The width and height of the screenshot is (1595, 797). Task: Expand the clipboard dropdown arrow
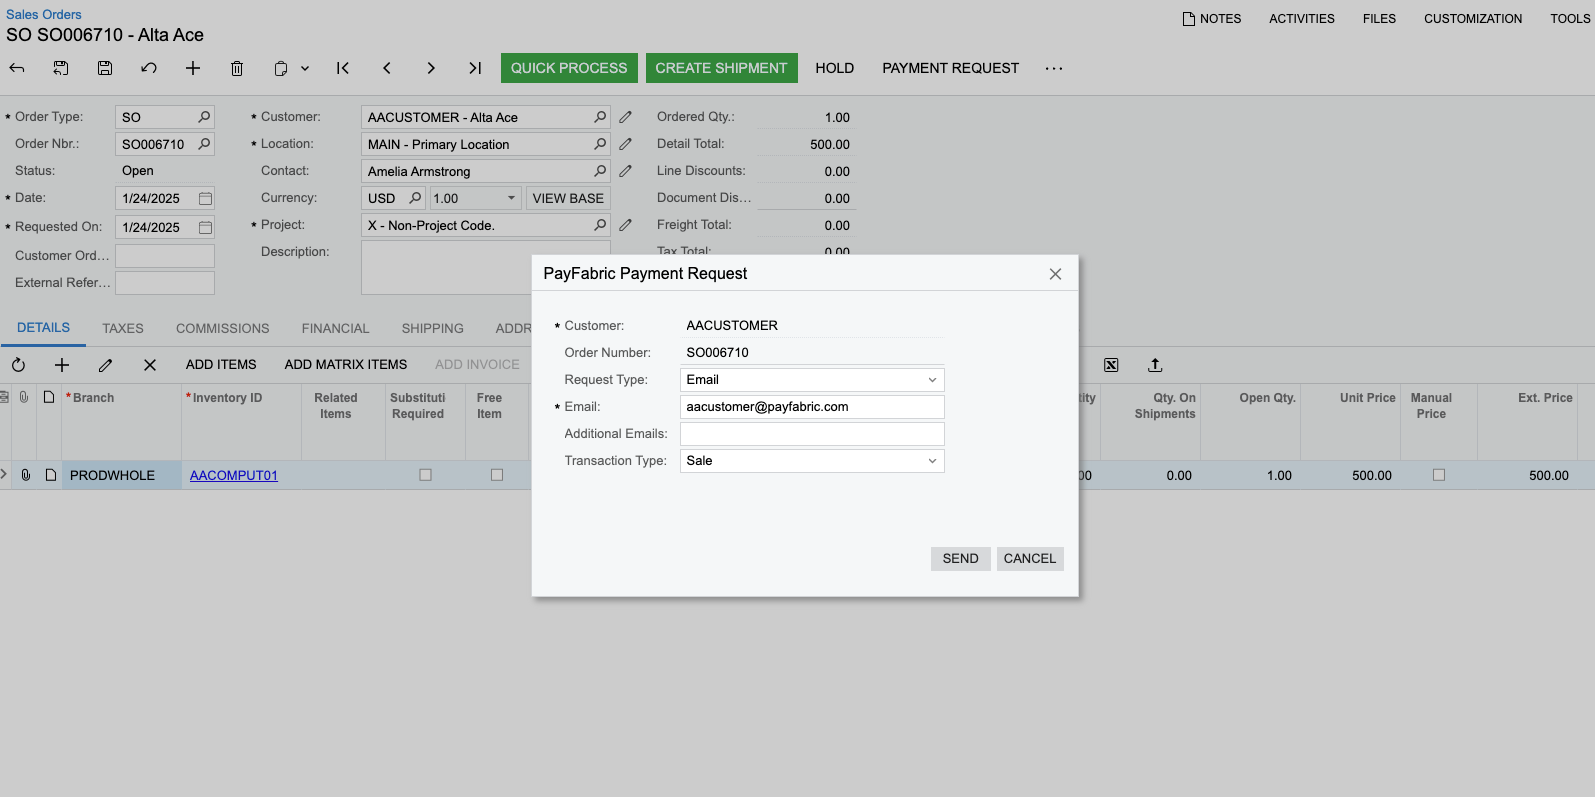point(305,68)
